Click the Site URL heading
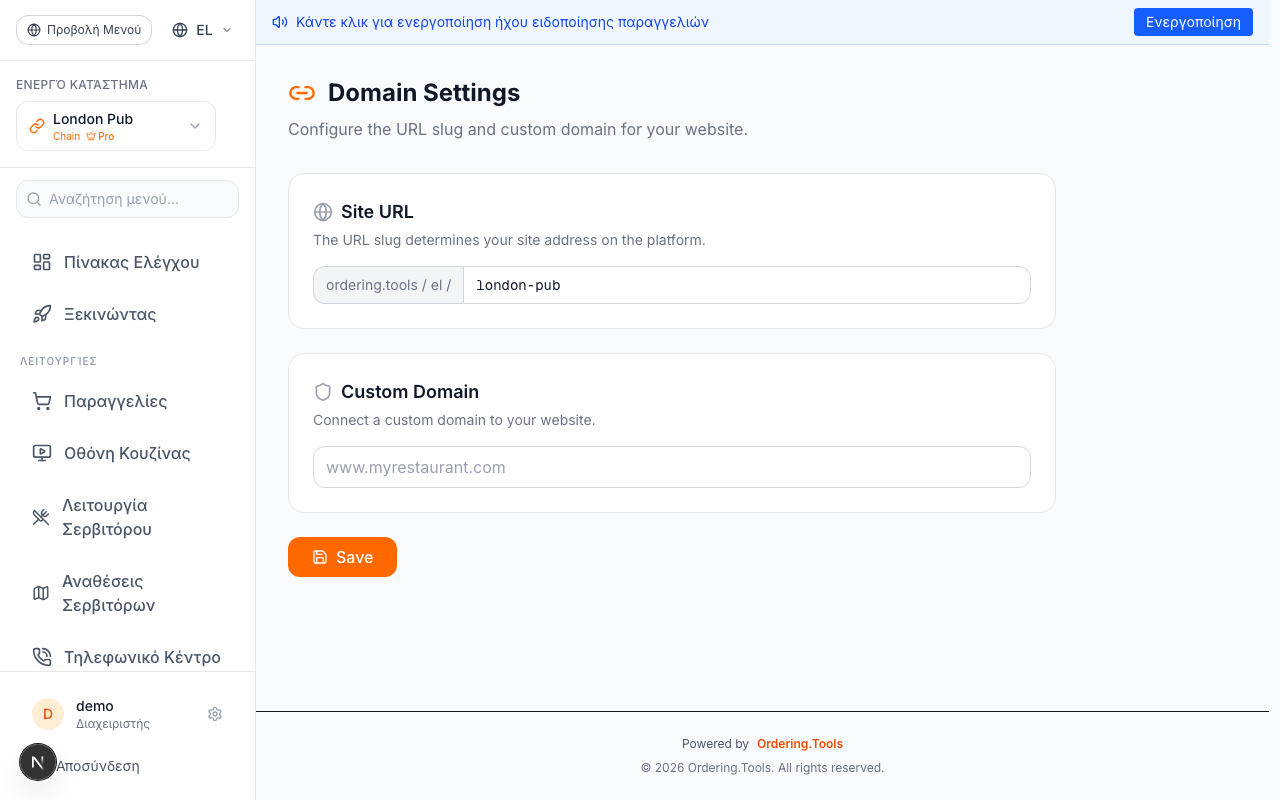The width and height of the screenshot is (1280, 800). pyautogui.click(x=377, y=212)
